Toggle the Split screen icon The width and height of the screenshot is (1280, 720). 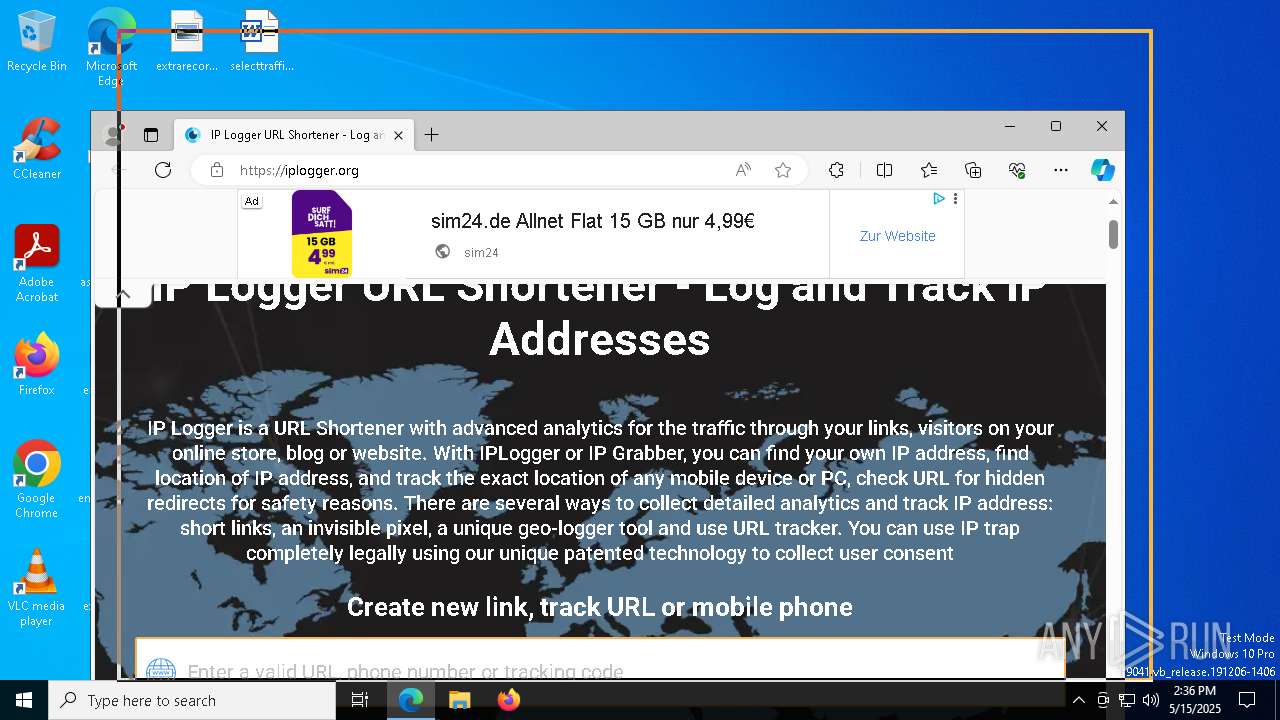pos(884,170)
